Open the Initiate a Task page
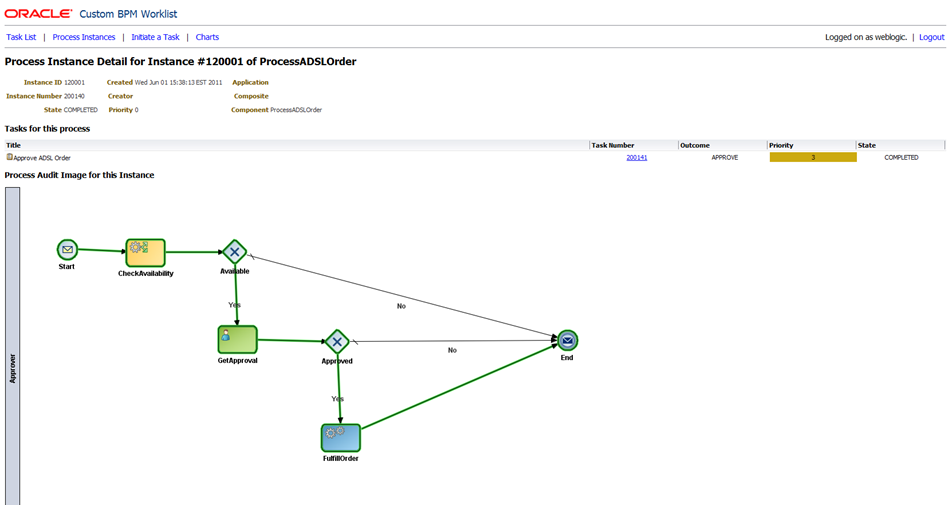Screen dimensions: 950x506 pos(155,37)
